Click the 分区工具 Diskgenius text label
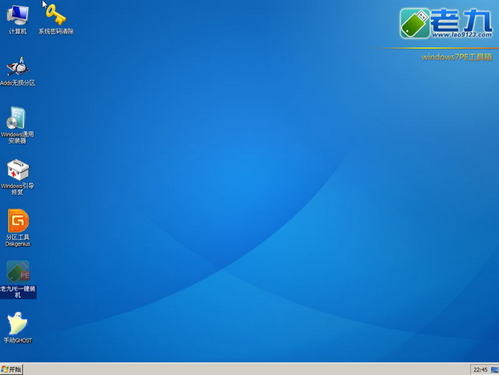 [x=18, y=240]
